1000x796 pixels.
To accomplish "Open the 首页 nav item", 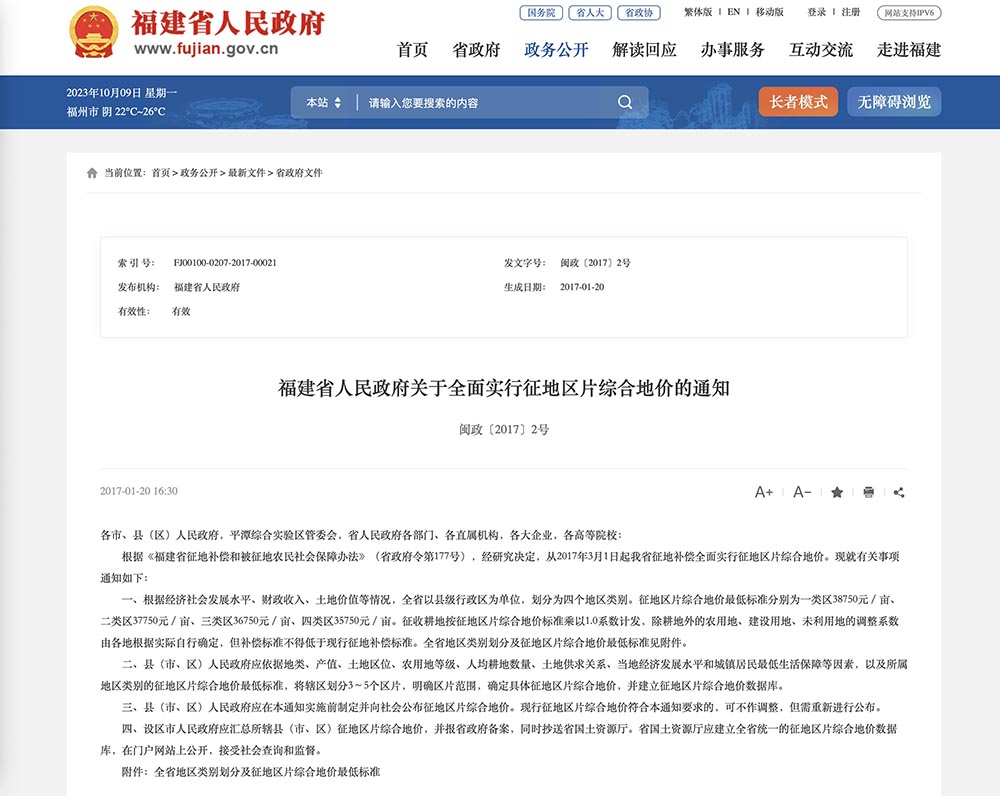I will tap(412, 50).
